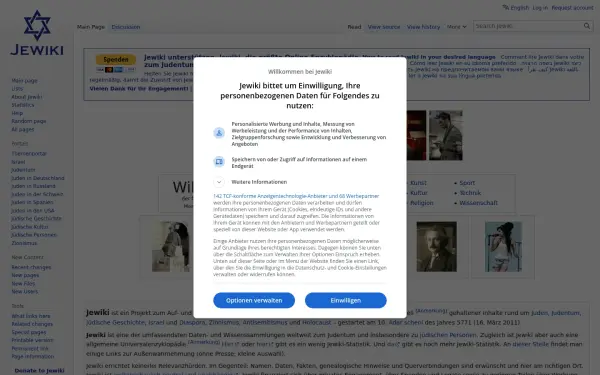Image resolution: width=600 pixels, height=375 pixels.
Task: Click the yellow Spenden donate button
Action: [x=116, y=59]
